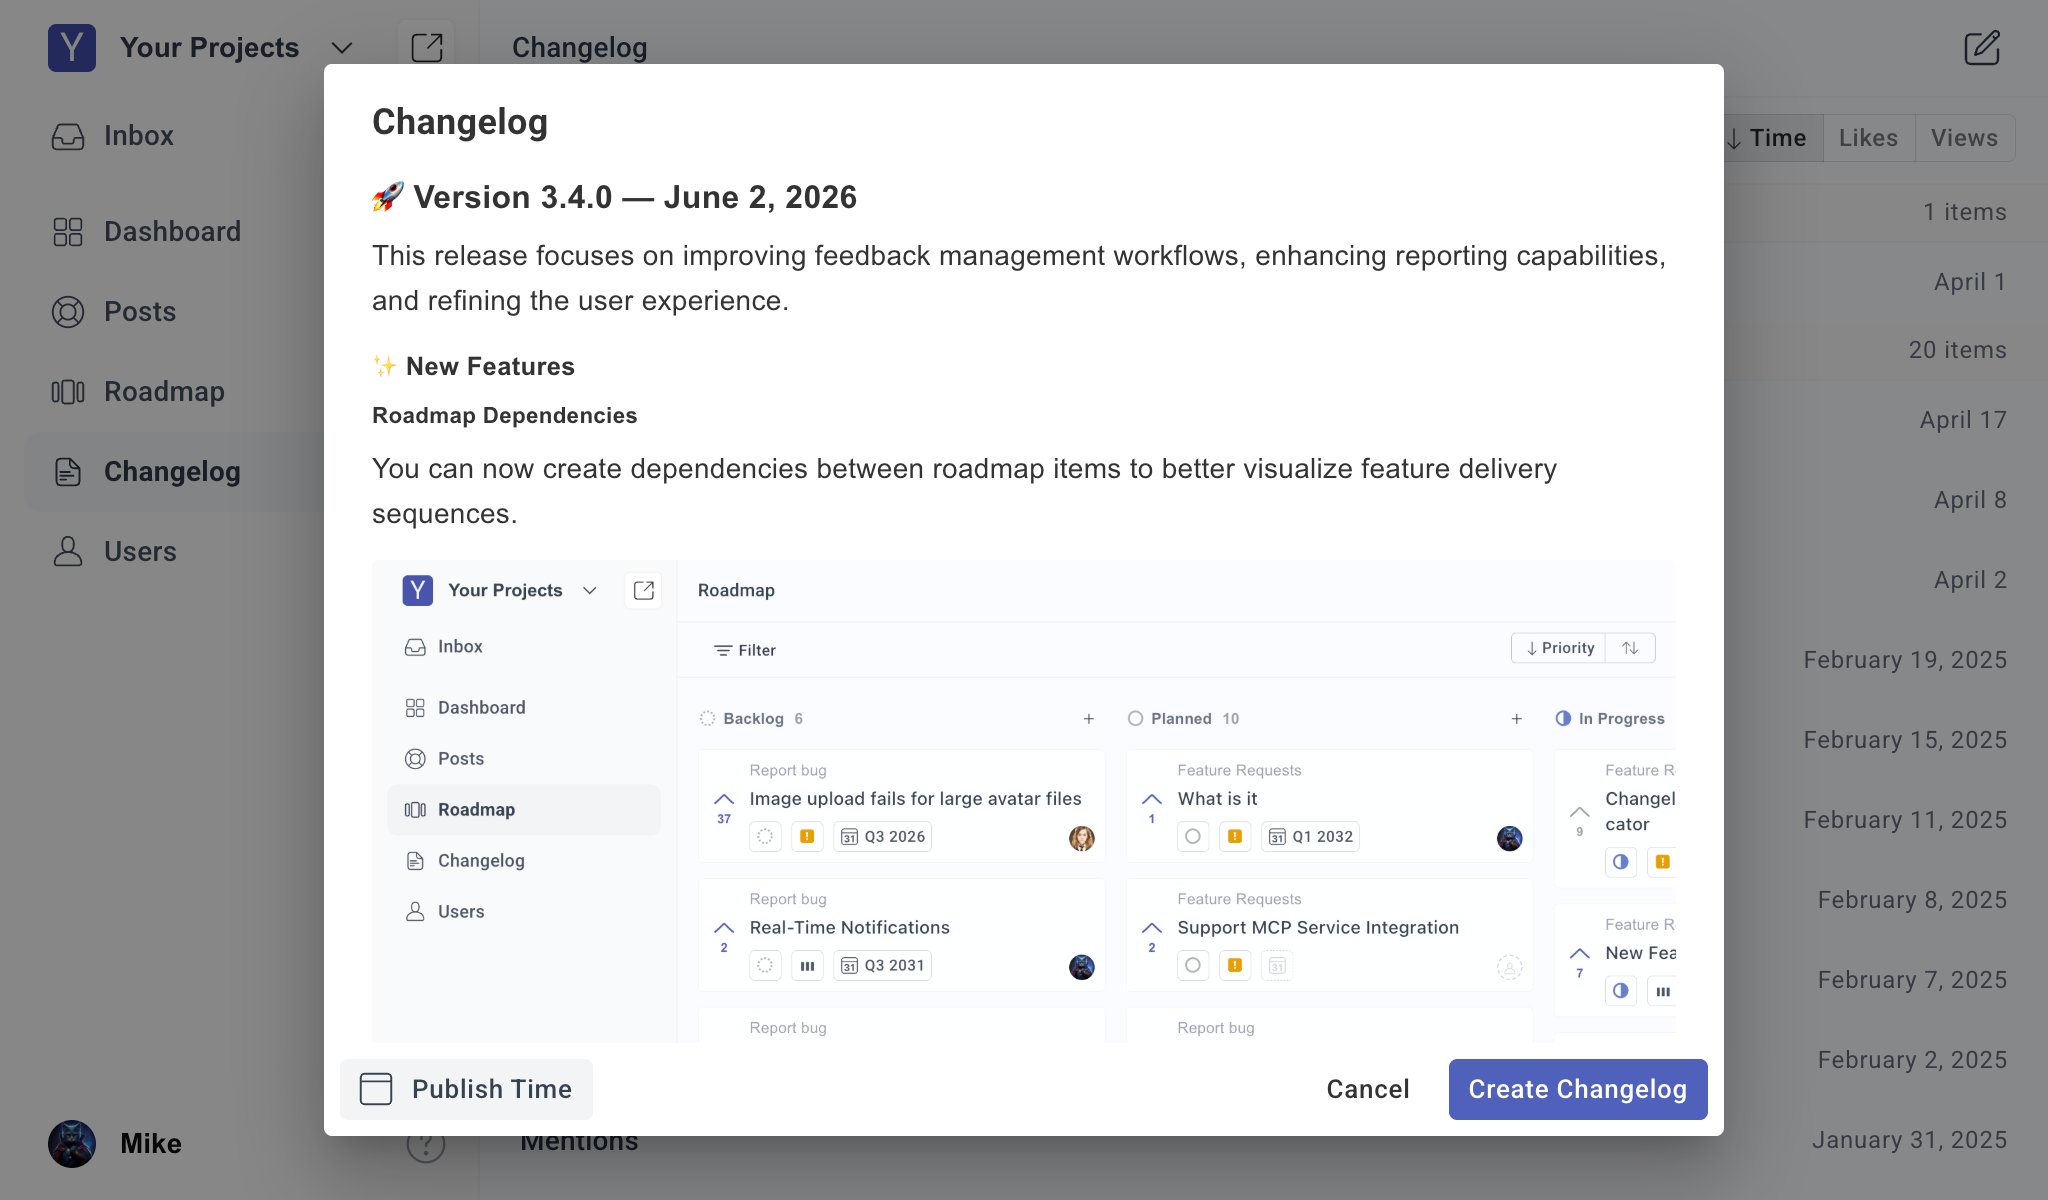
Task: Upvote the What is it card
Action: tap(1152, 807)
